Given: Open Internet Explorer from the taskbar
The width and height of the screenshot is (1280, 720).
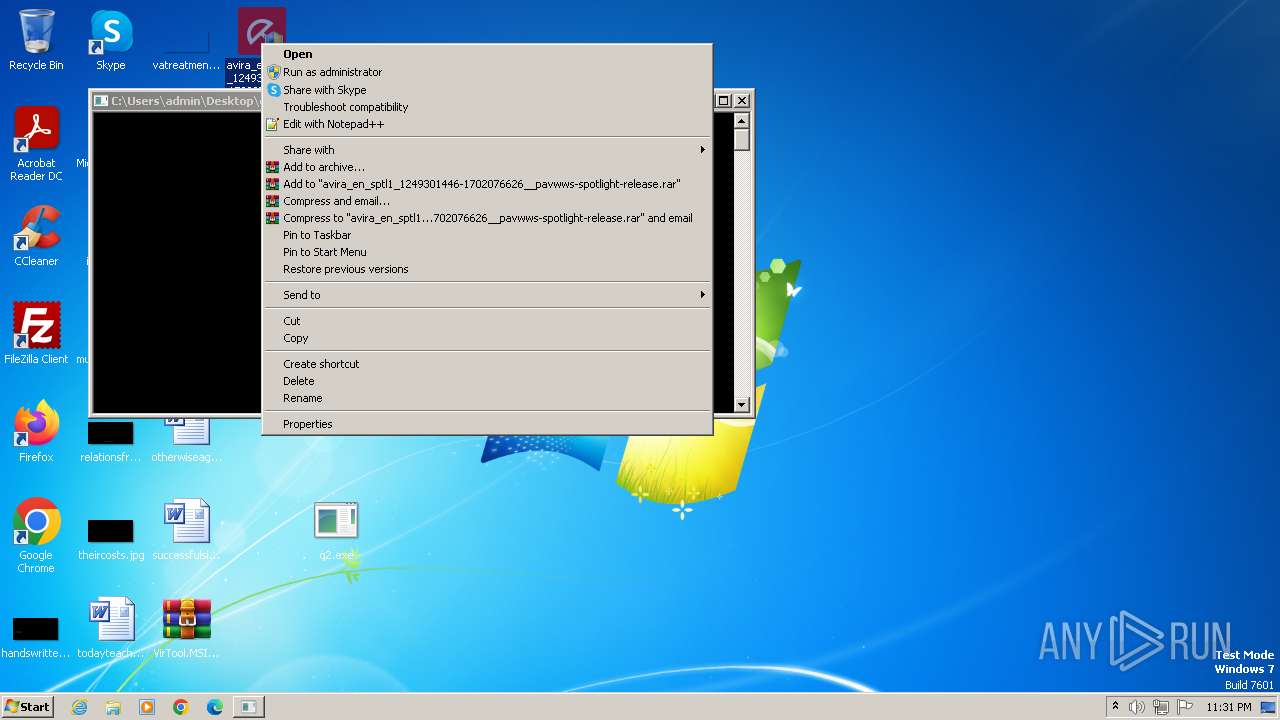Looking at the screenshot, I should 79,707.
